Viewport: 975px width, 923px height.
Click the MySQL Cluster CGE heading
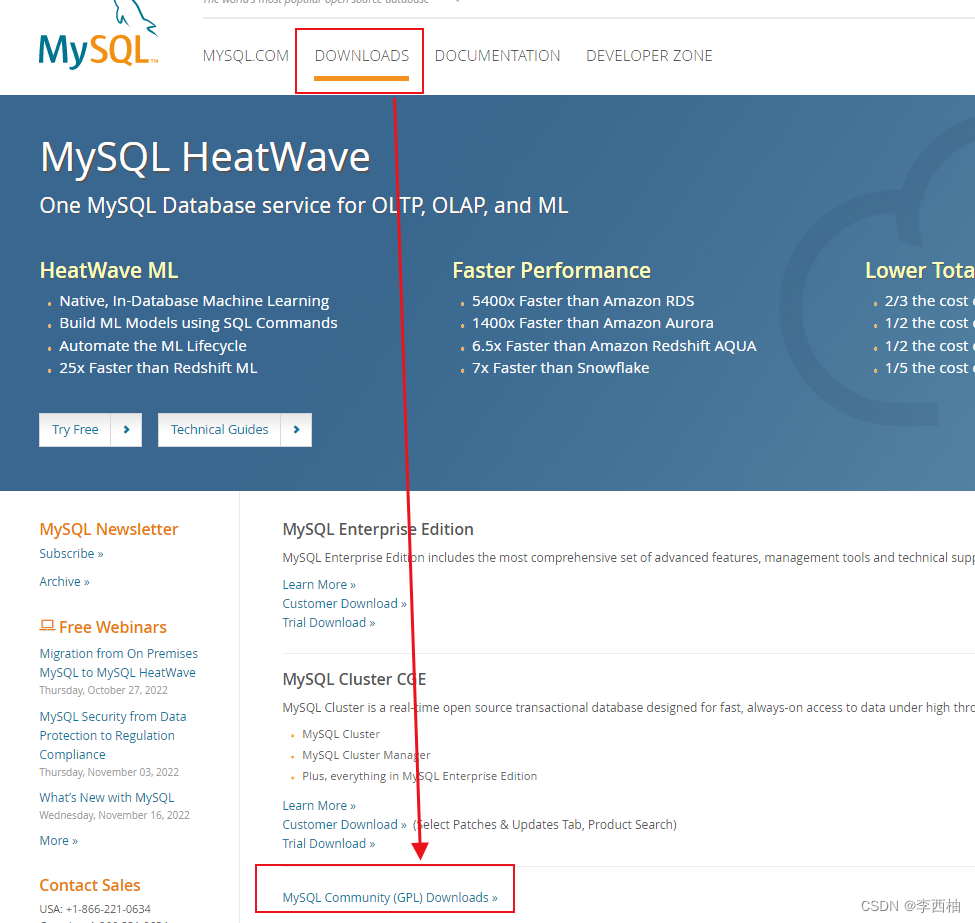pos(354,679)
